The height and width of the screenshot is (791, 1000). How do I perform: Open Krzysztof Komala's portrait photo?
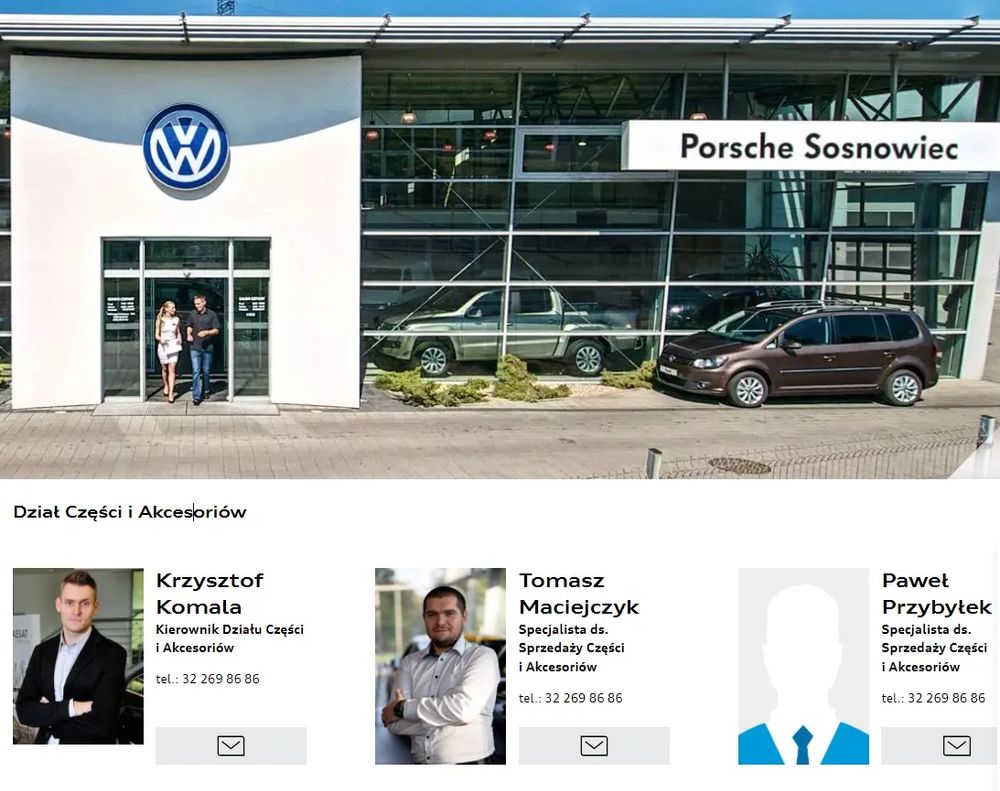click(78, 656)
